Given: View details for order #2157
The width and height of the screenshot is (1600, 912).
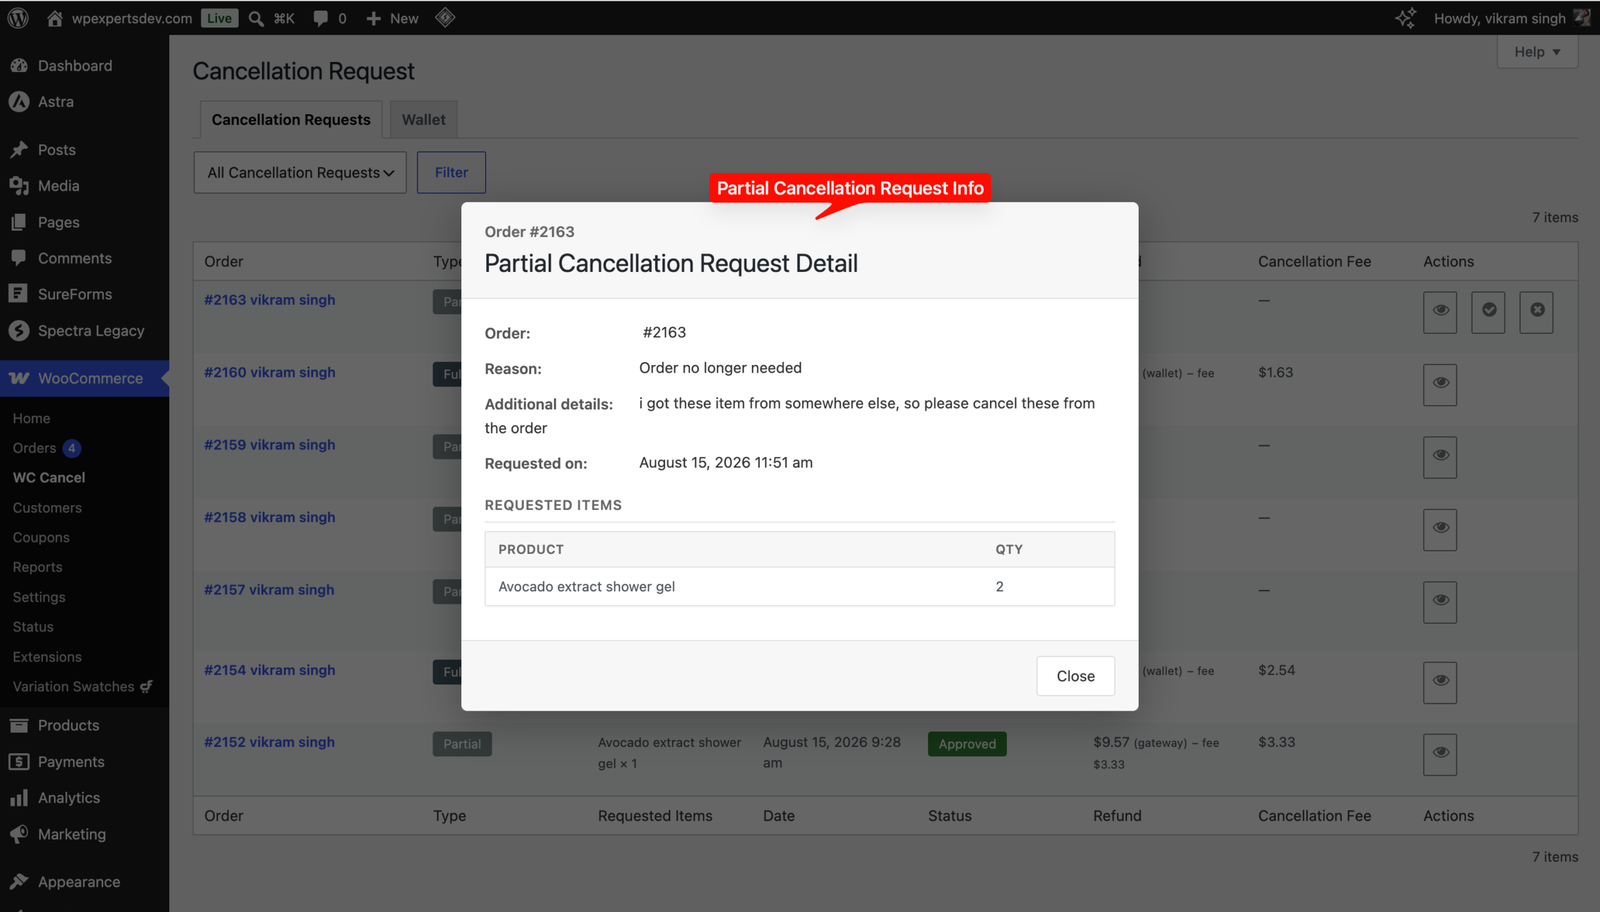Looking at the screenshot, I should coord(1440,601).
